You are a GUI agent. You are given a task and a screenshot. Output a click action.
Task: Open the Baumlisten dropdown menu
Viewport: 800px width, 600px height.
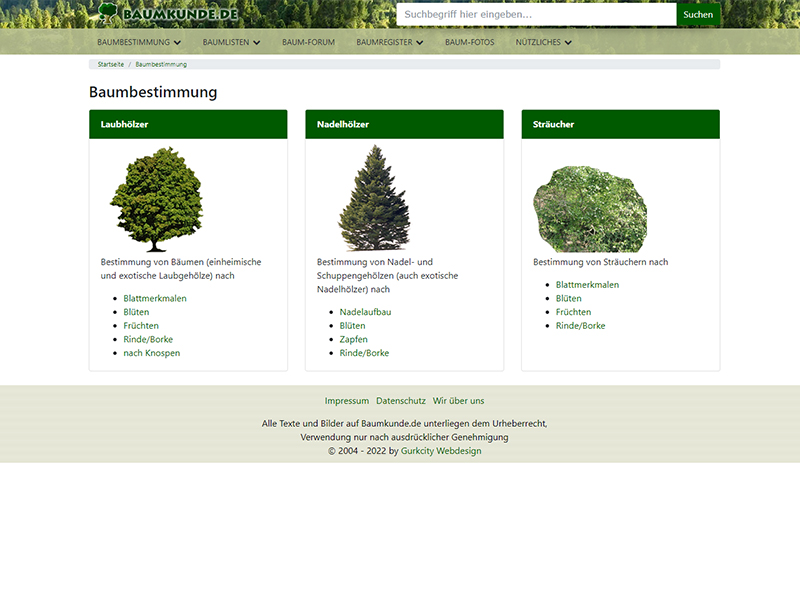(231, 43)
